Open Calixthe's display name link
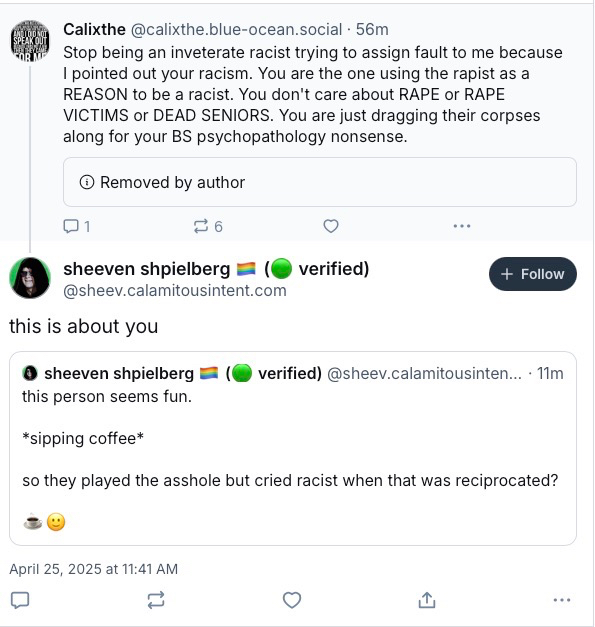Viewport: 595px width, 627px height. pos(94,30)
